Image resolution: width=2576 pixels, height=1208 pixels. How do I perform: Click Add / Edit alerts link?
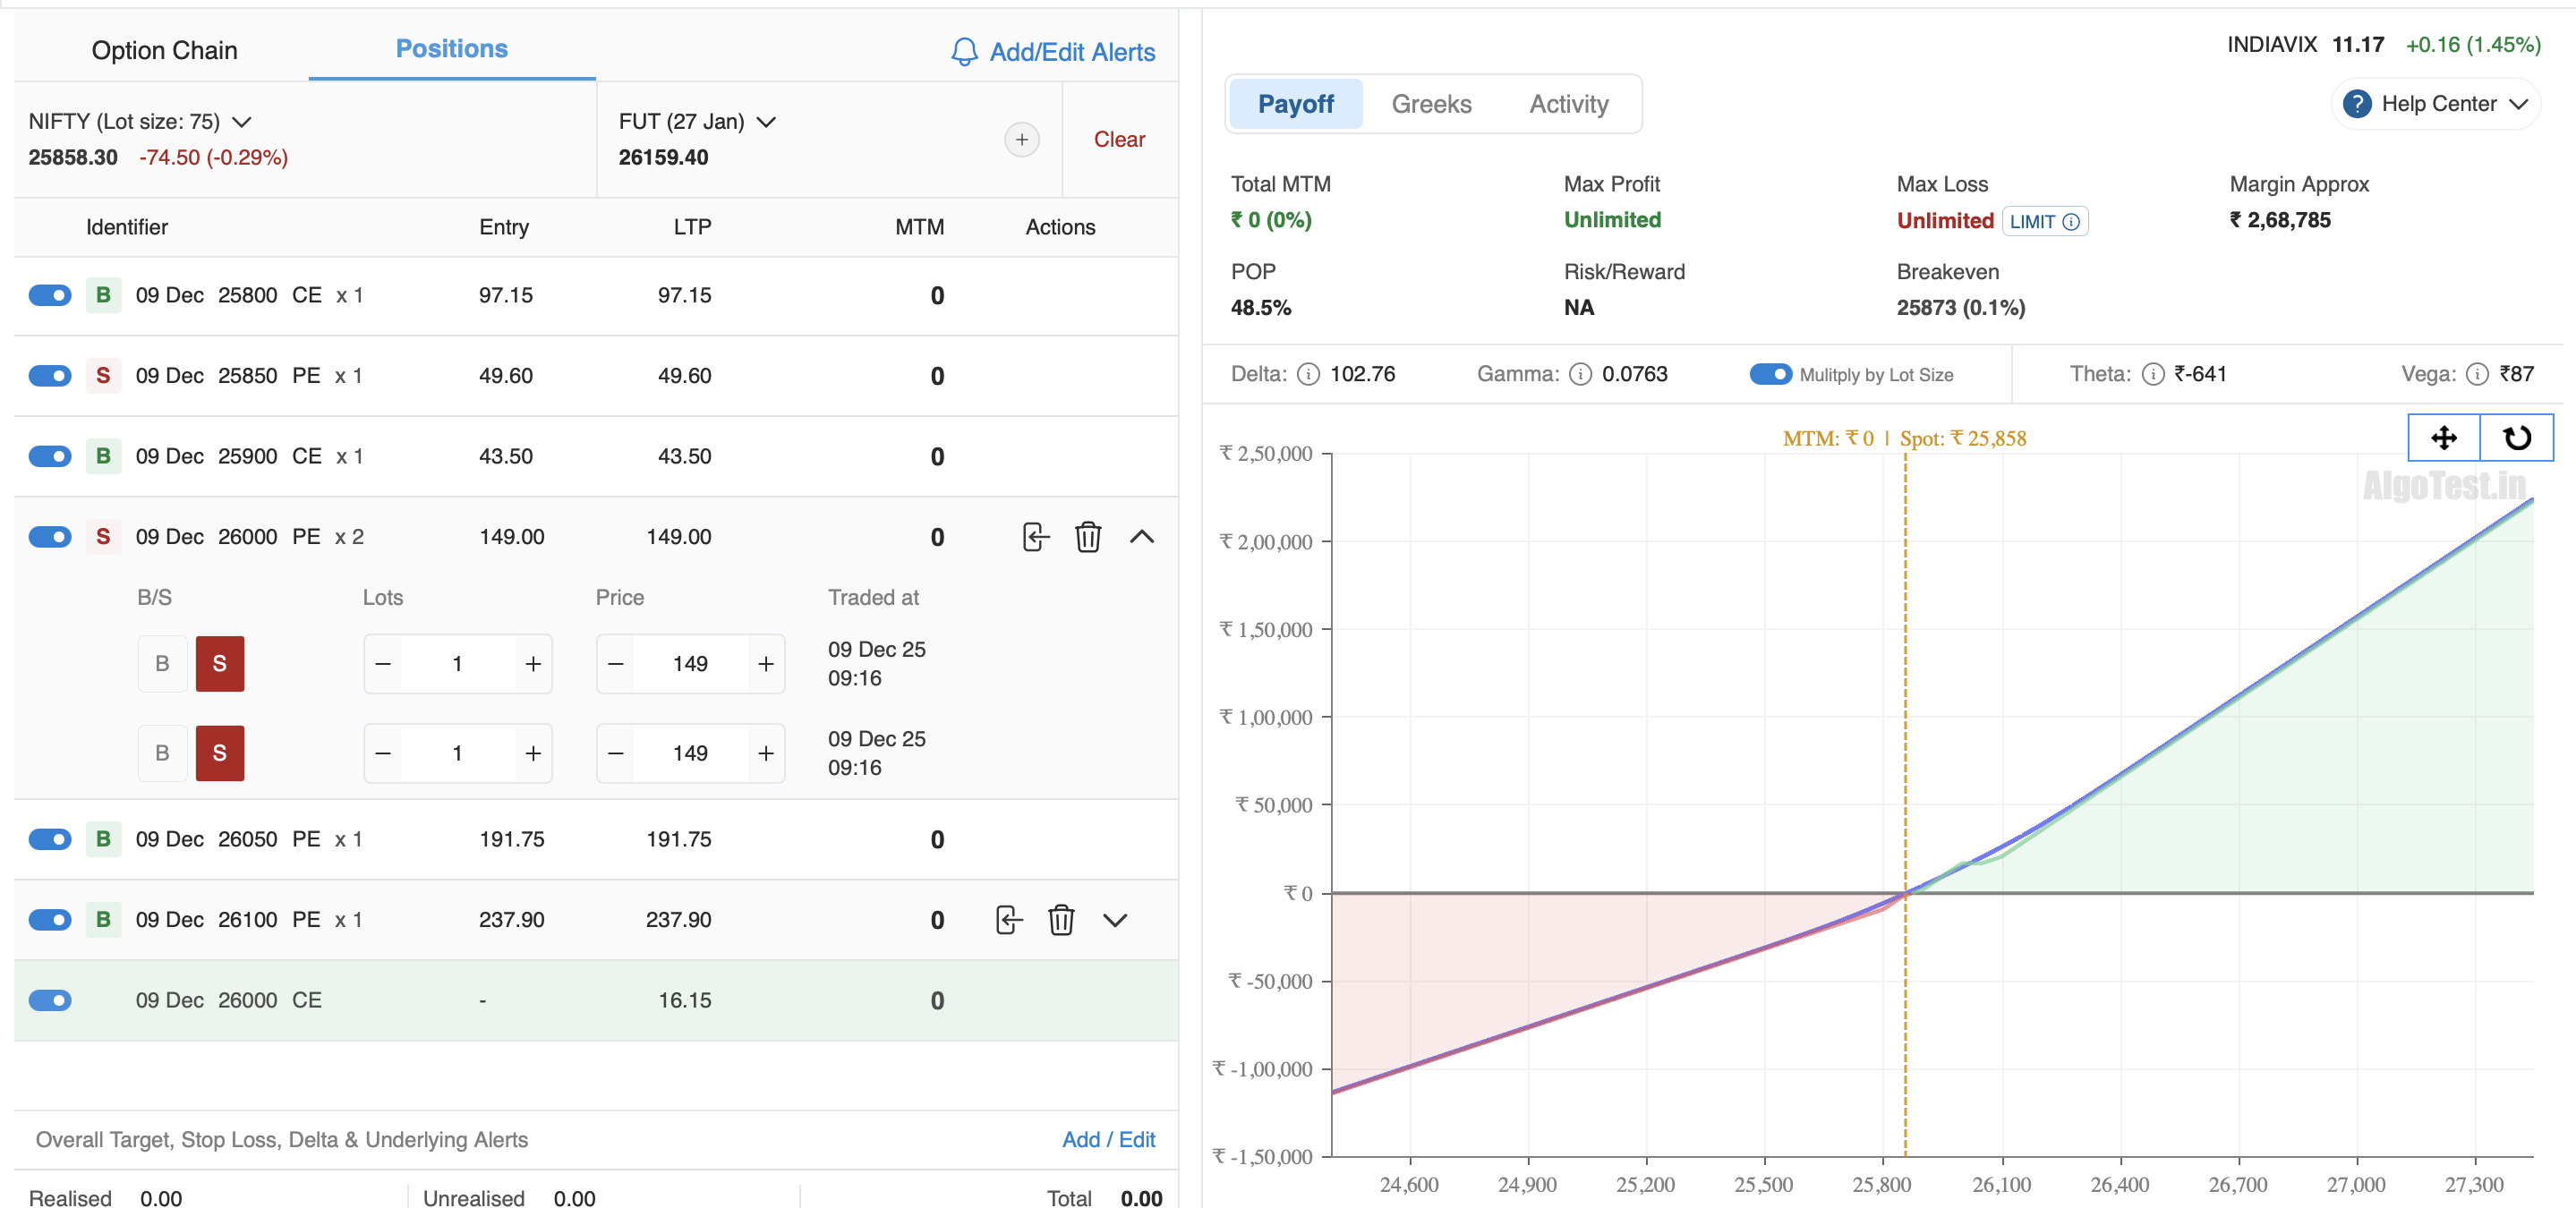[1107, 1139]
